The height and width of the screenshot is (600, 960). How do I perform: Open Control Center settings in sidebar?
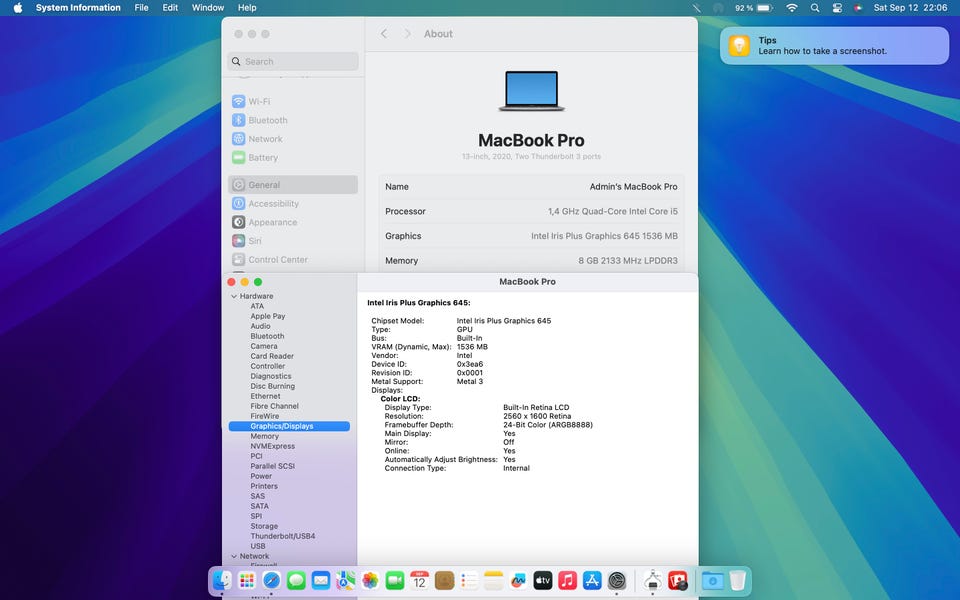point(293,260)
